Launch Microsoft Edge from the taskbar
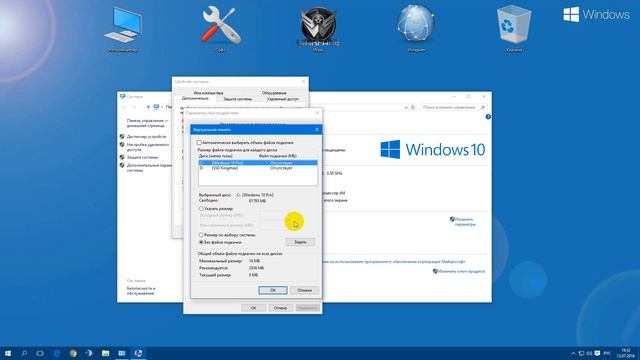This screenshot has width=640, height=360. [57, 353]
